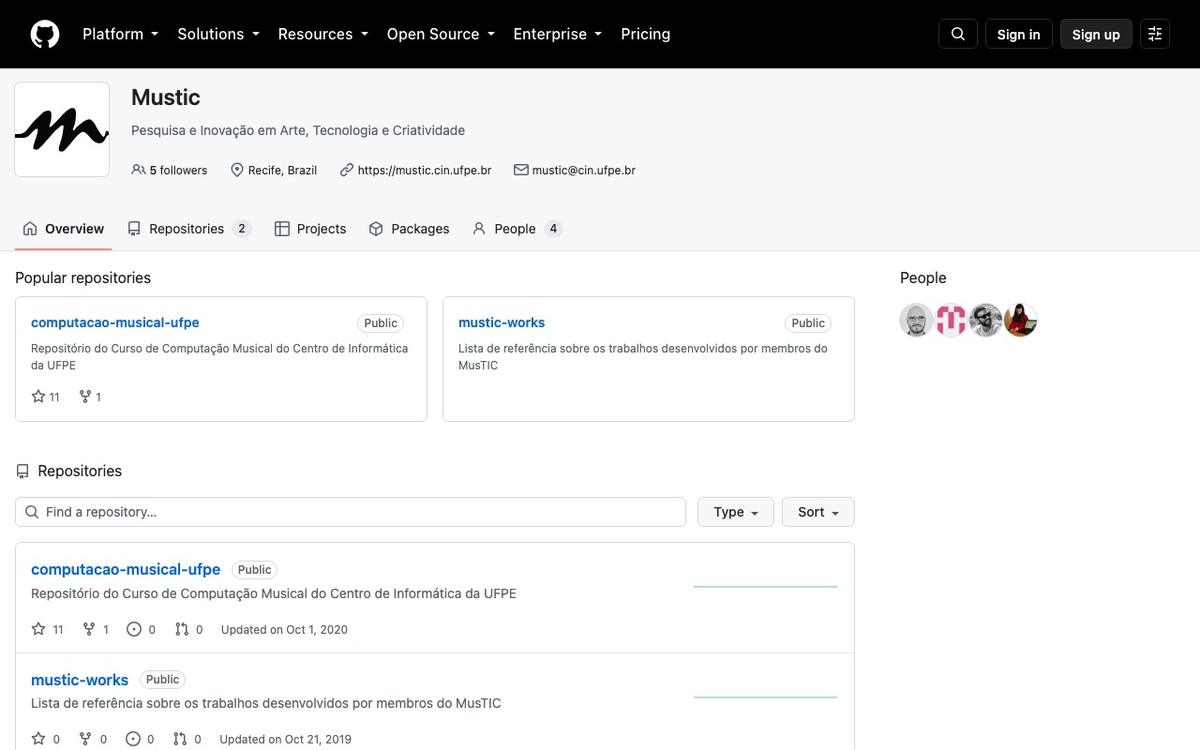
Task: Expand the Open Source menu
Action: coord(441,34)
